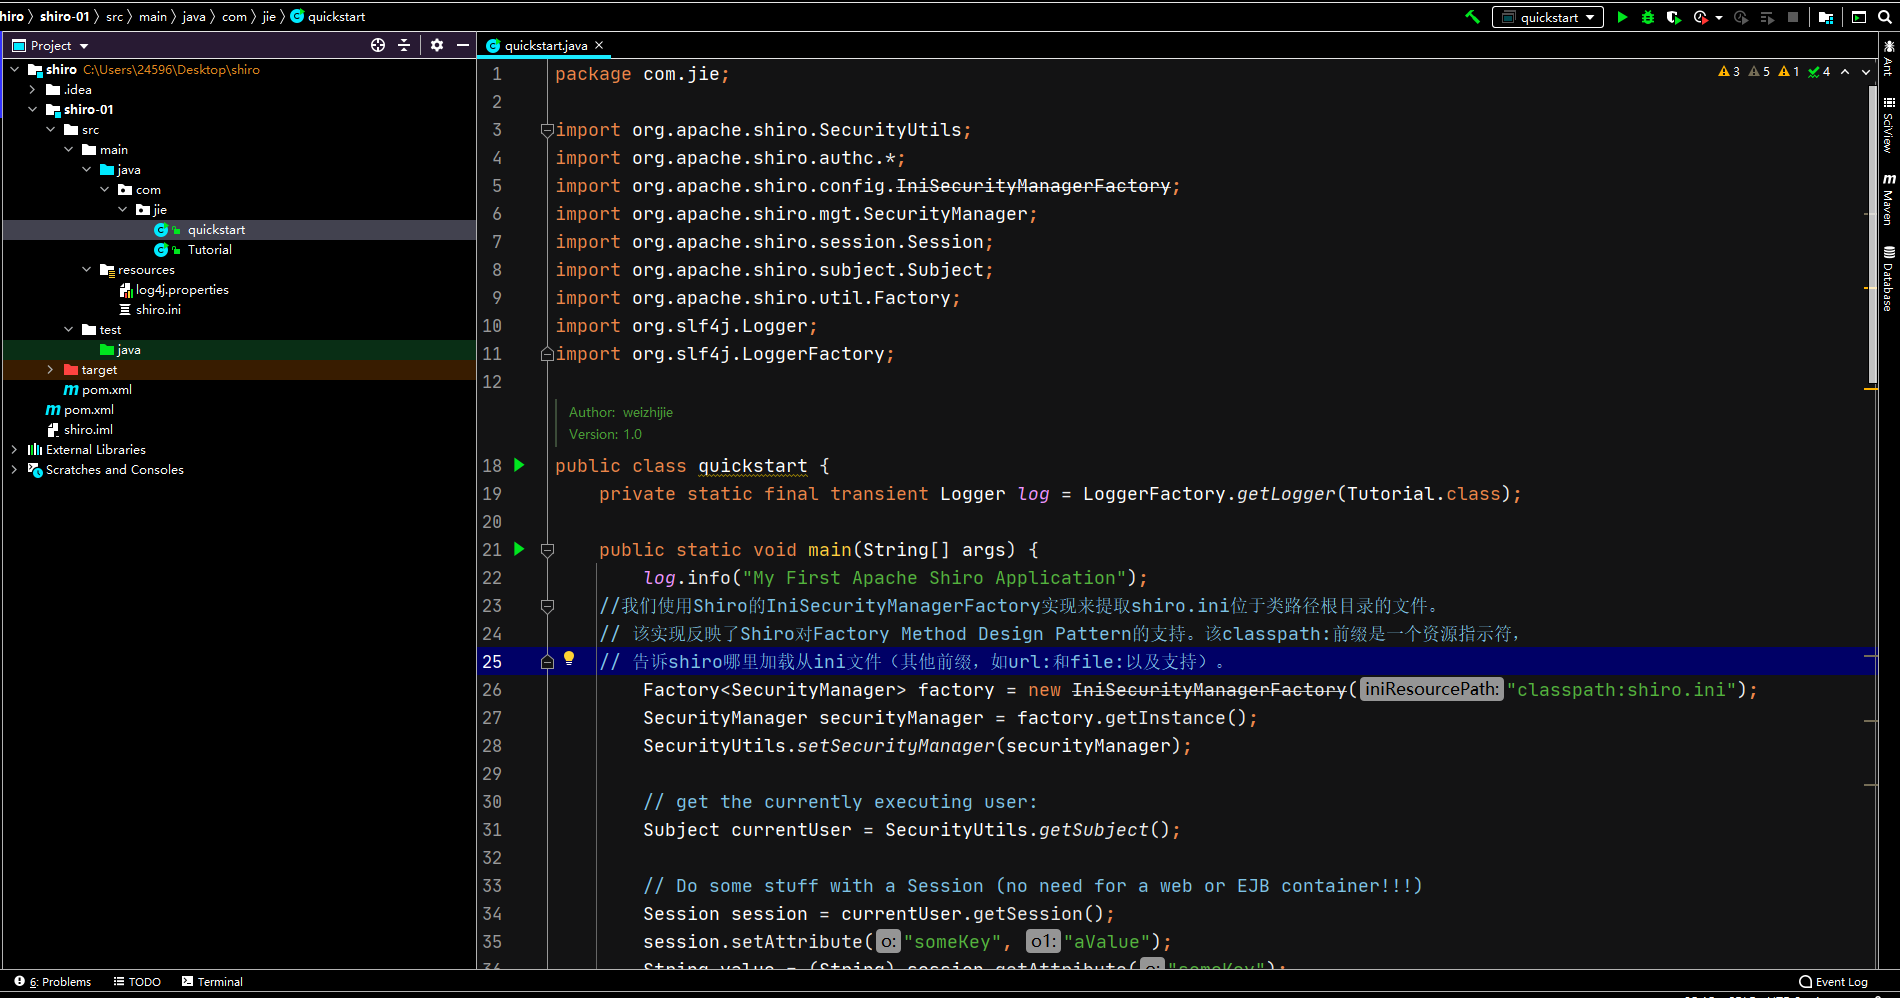Open Project panel gear settings

437,45
